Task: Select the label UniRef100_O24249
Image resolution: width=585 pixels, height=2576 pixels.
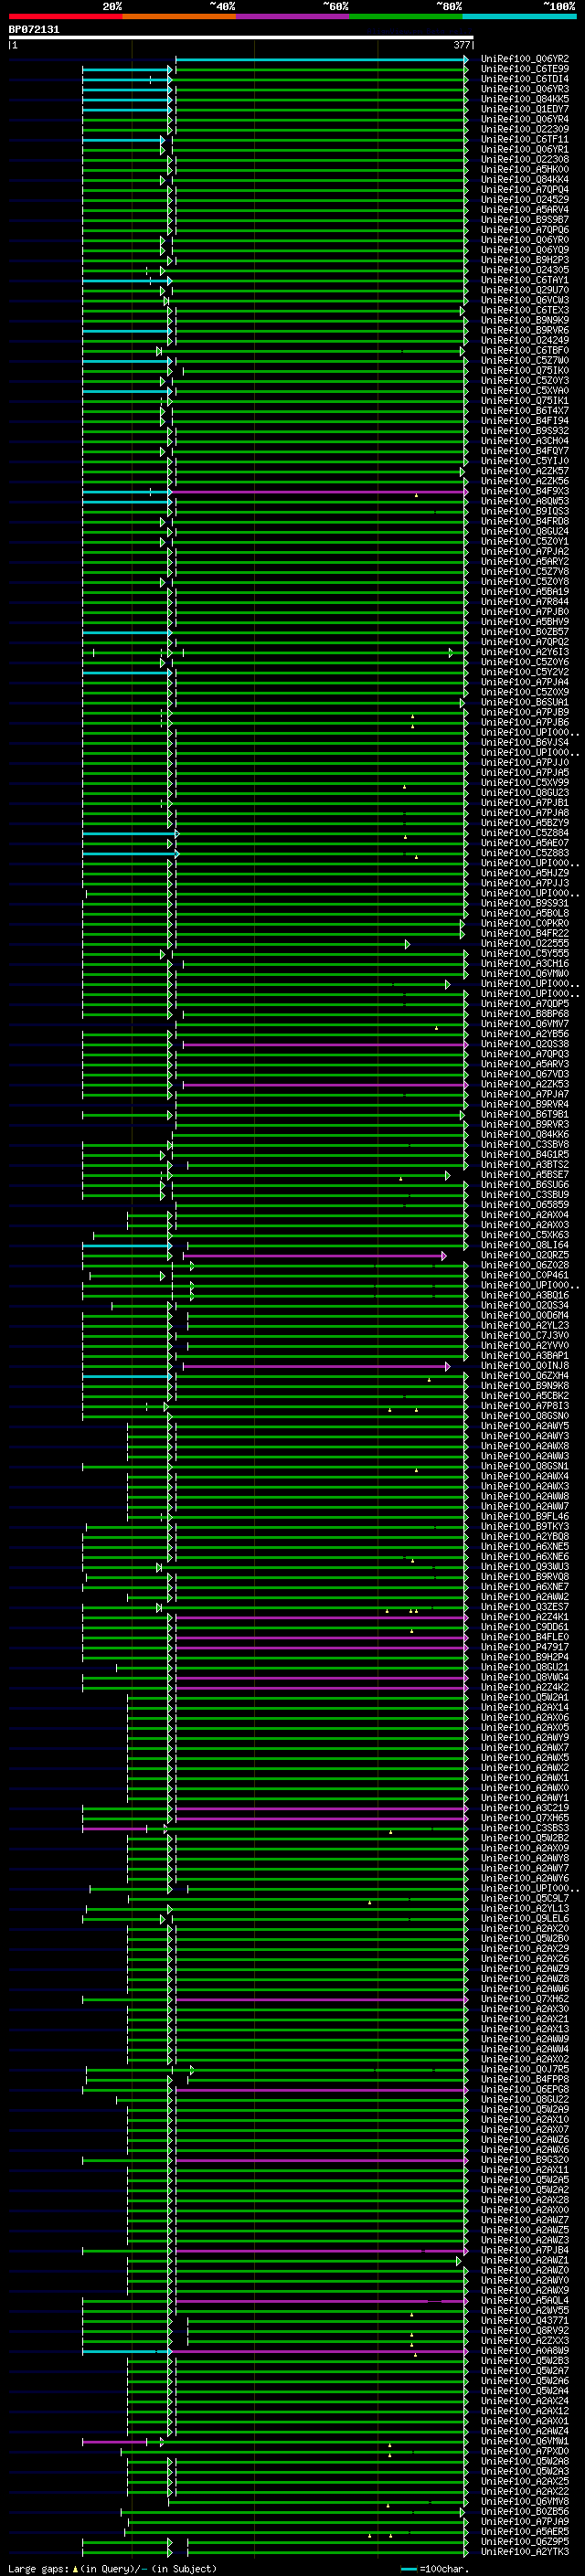Action: tap(524, 341)
